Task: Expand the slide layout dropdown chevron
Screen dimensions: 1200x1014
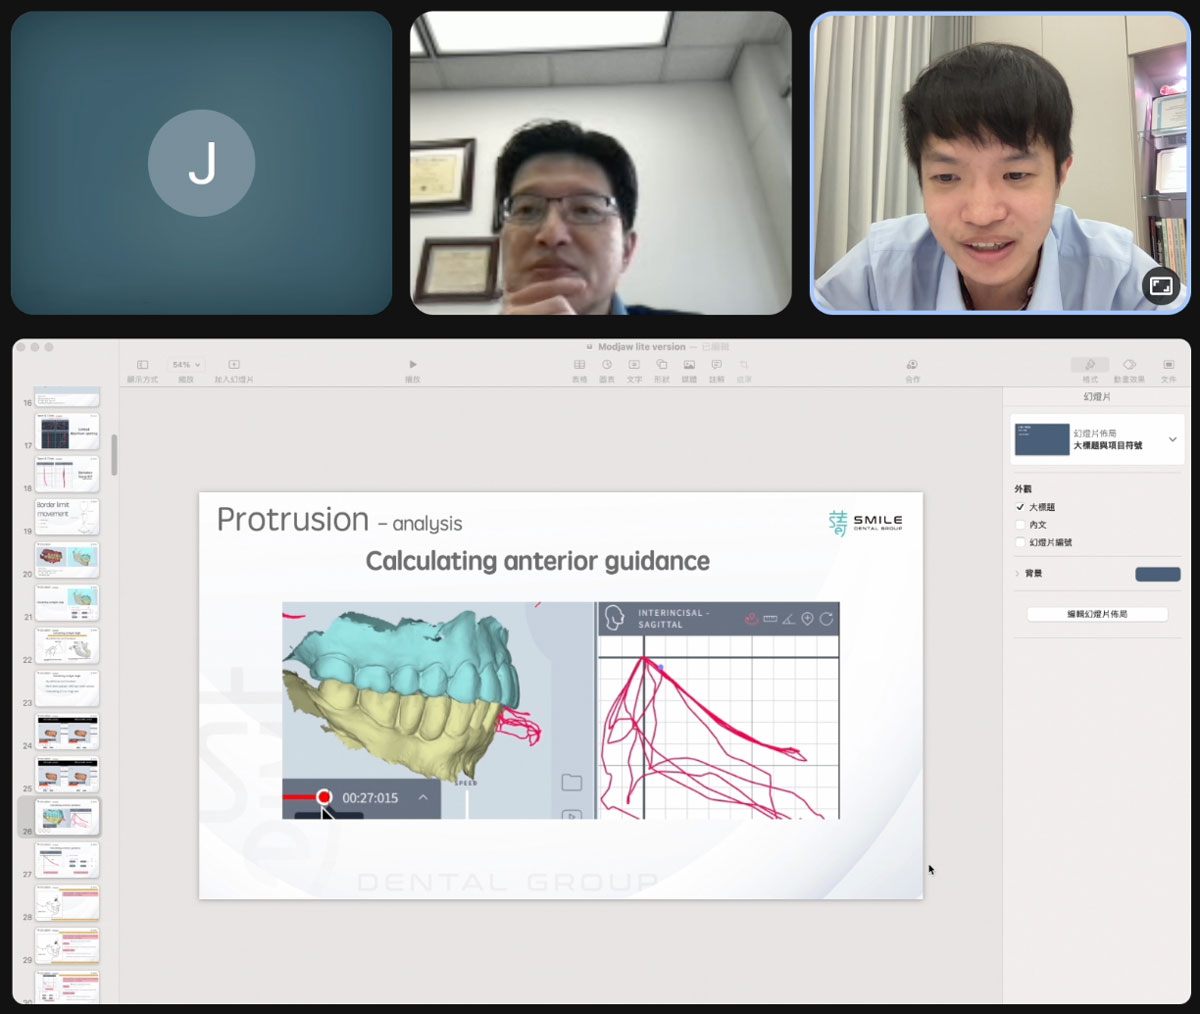Action: coord(1172,440)
